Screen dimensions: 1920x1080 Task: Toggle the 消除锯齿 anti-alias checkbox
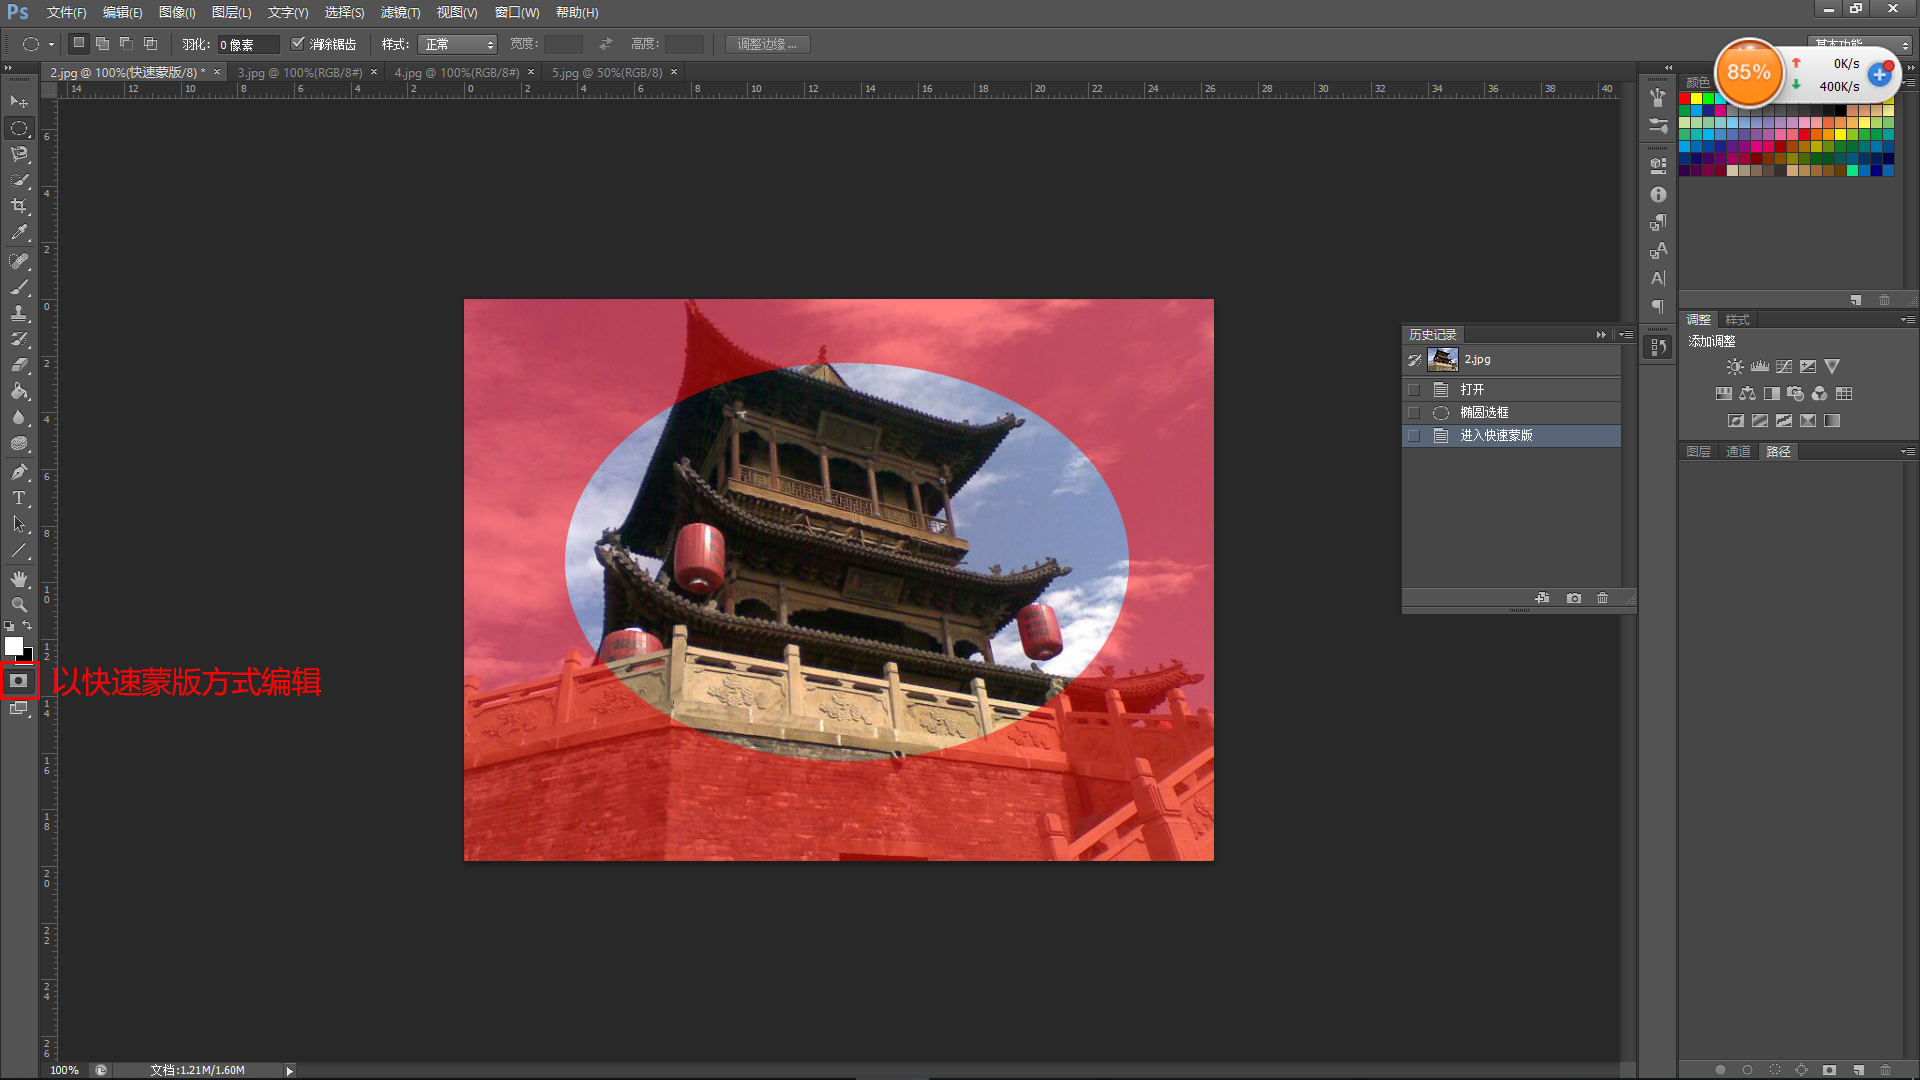pyautogui.click(x=298, y=44)
